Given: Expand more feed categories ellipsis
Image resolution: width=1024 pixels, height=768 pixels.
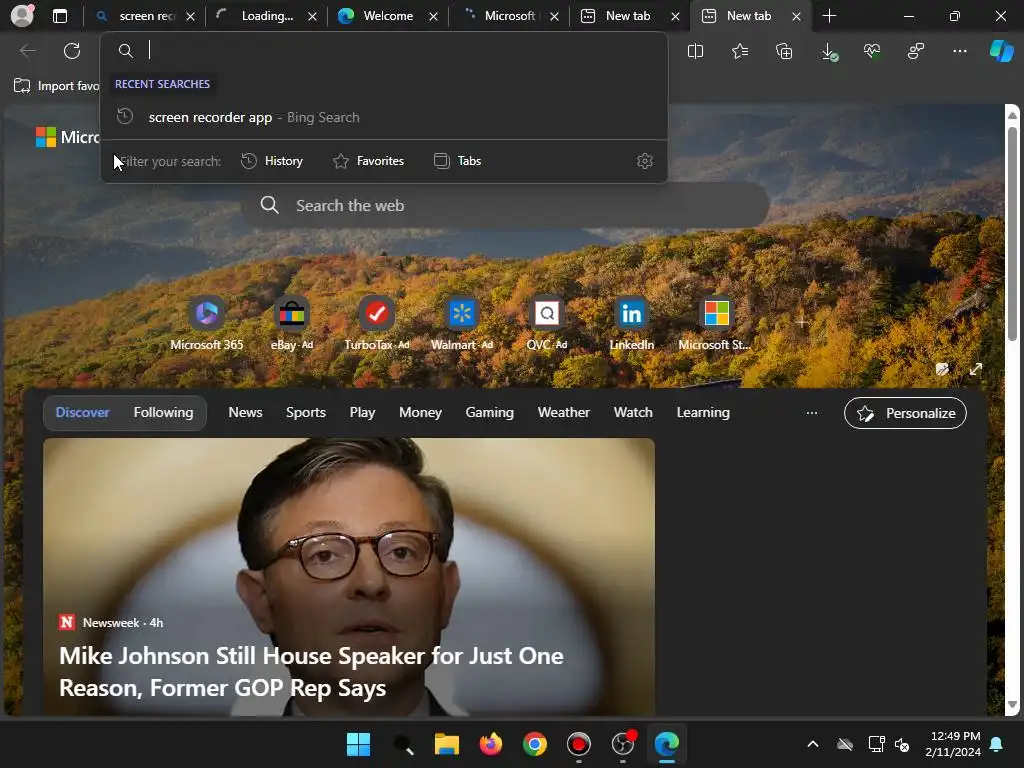Looking at the screenshot, I should click(812, 413).
